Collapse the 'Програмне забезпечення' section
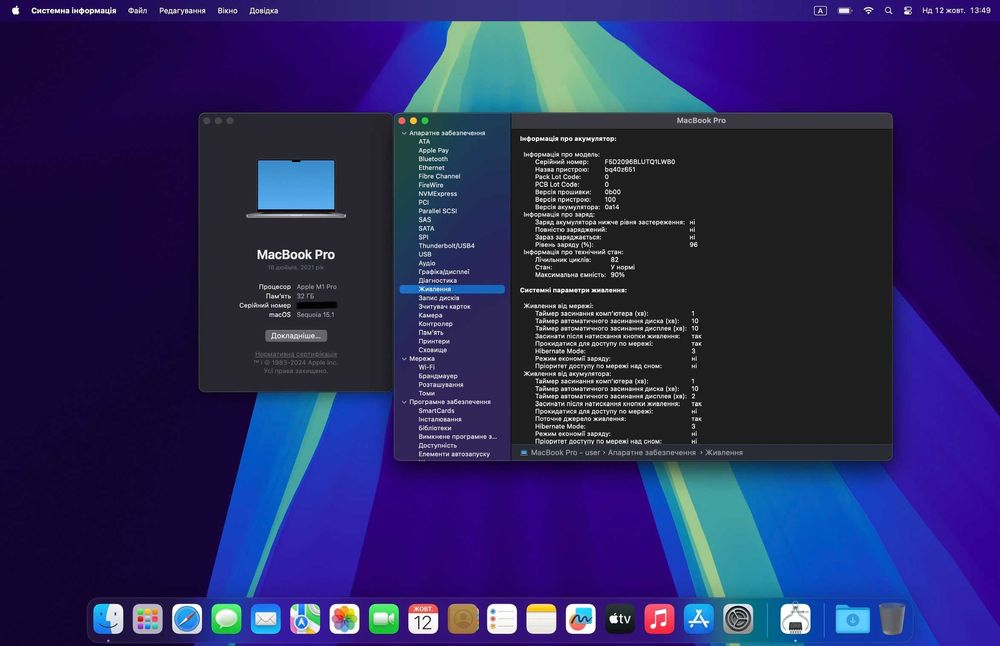 point(404,402)
